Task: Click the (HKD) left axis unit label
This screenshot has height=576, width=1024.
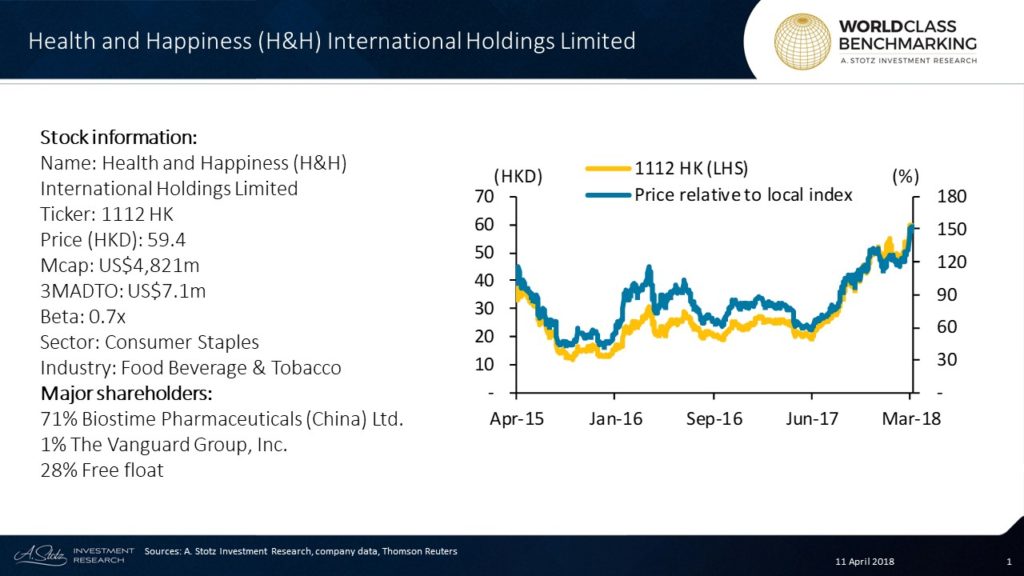Action: (x=518, y=177)
